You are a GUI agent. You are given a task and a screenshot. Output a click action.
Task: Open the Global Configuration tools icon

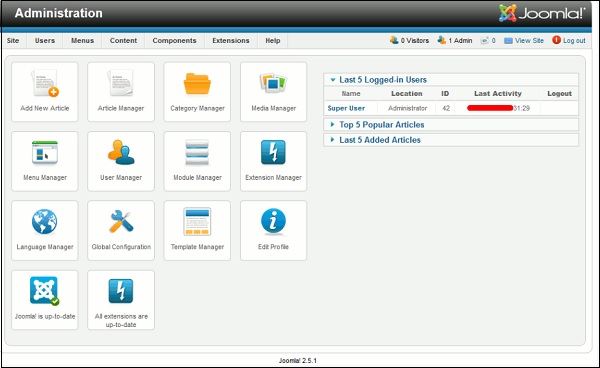(x=121, y=221)
